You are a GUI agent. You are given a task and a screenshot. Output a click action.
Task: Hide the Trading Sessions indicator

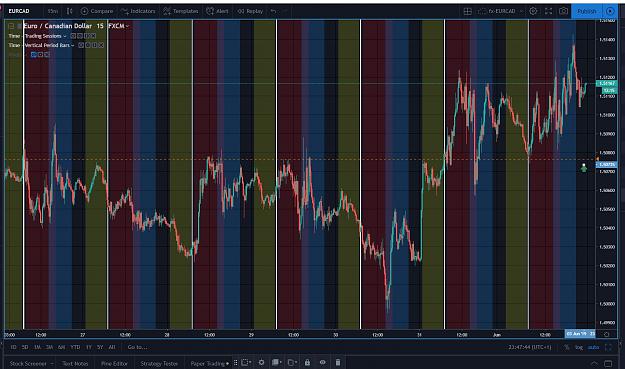(73, 36)
